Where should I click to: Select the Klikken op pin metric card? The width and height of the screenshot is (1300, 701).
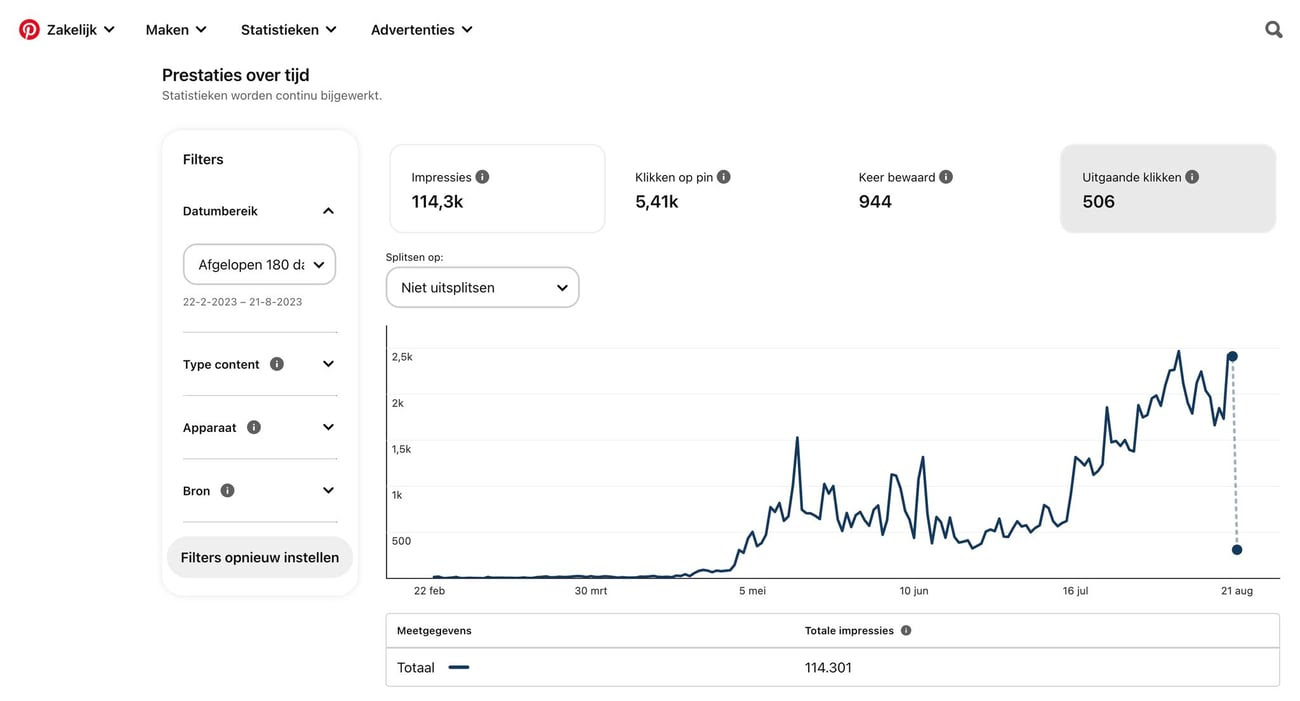[721, 189]
